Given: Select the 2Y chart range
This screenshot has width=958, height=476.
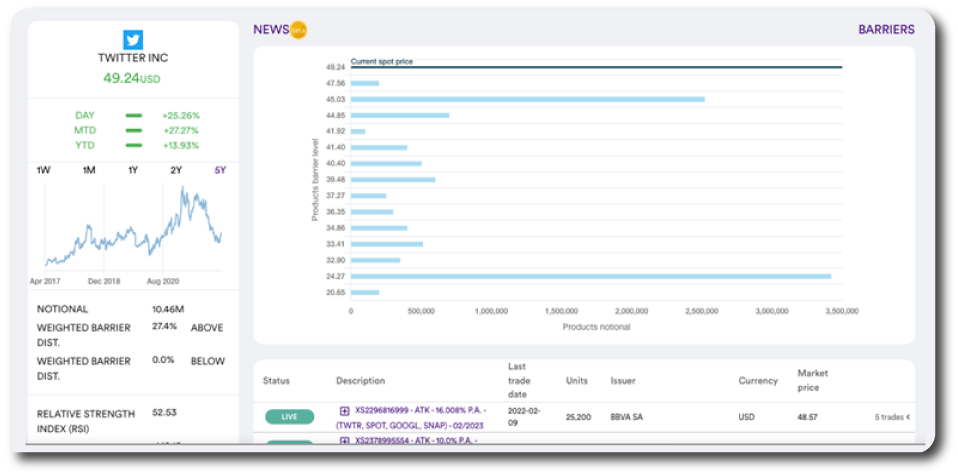Looking at the screenshot, I should pos(176,170).
